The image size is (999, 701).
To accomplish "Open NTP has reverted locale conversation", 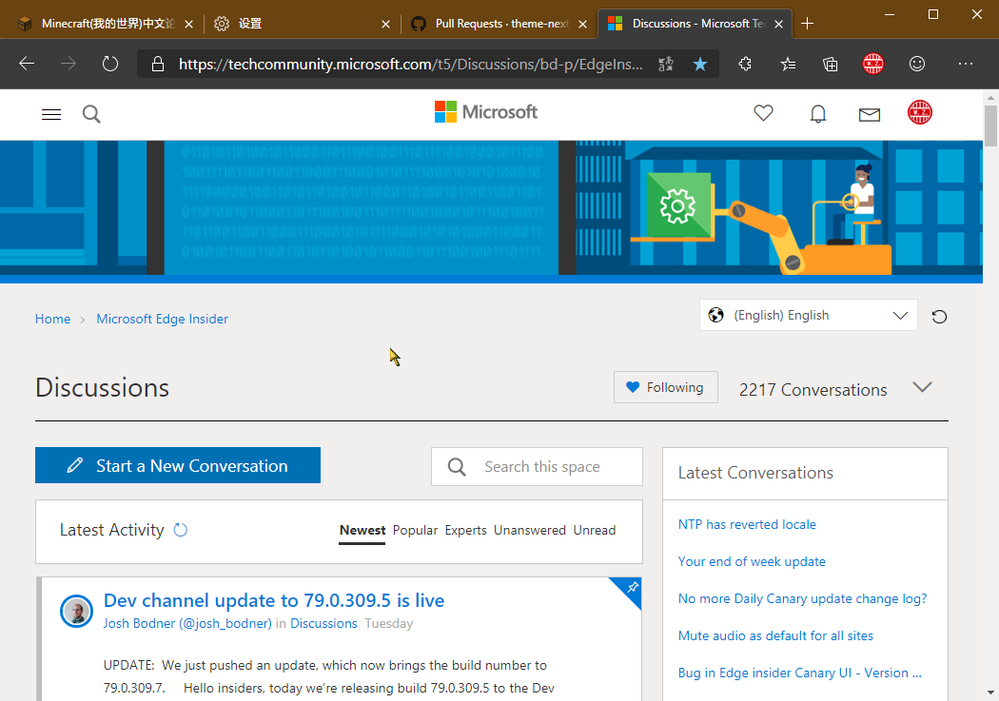I will pos(747,524).
